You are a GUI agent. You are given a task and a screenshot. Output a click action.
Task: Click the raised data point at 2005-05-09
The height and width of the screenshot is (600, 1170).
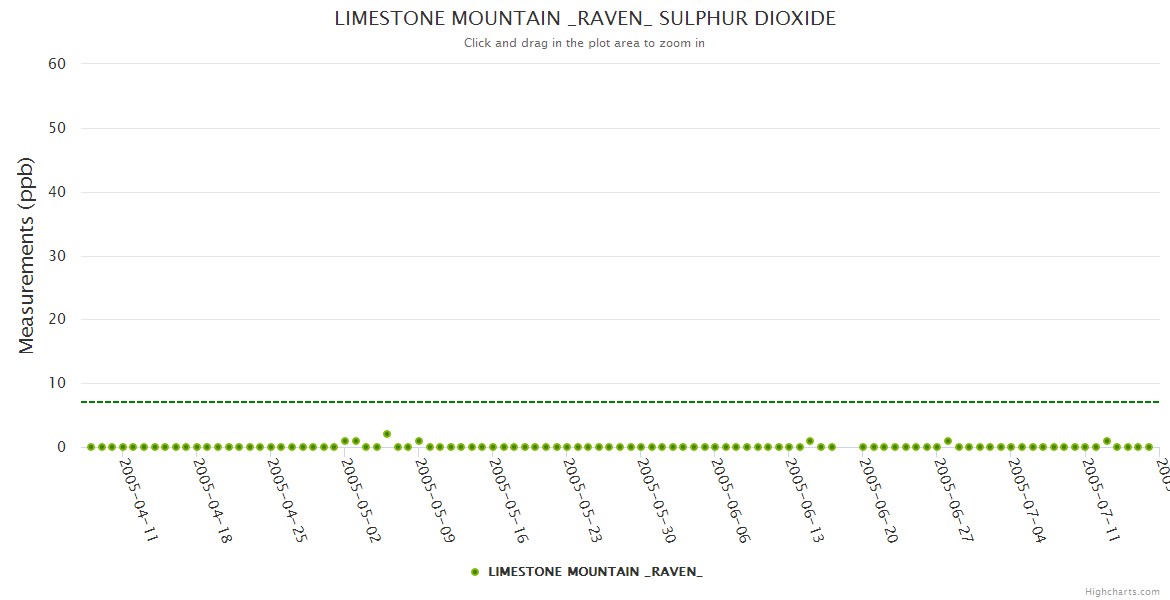click(419, 441)
